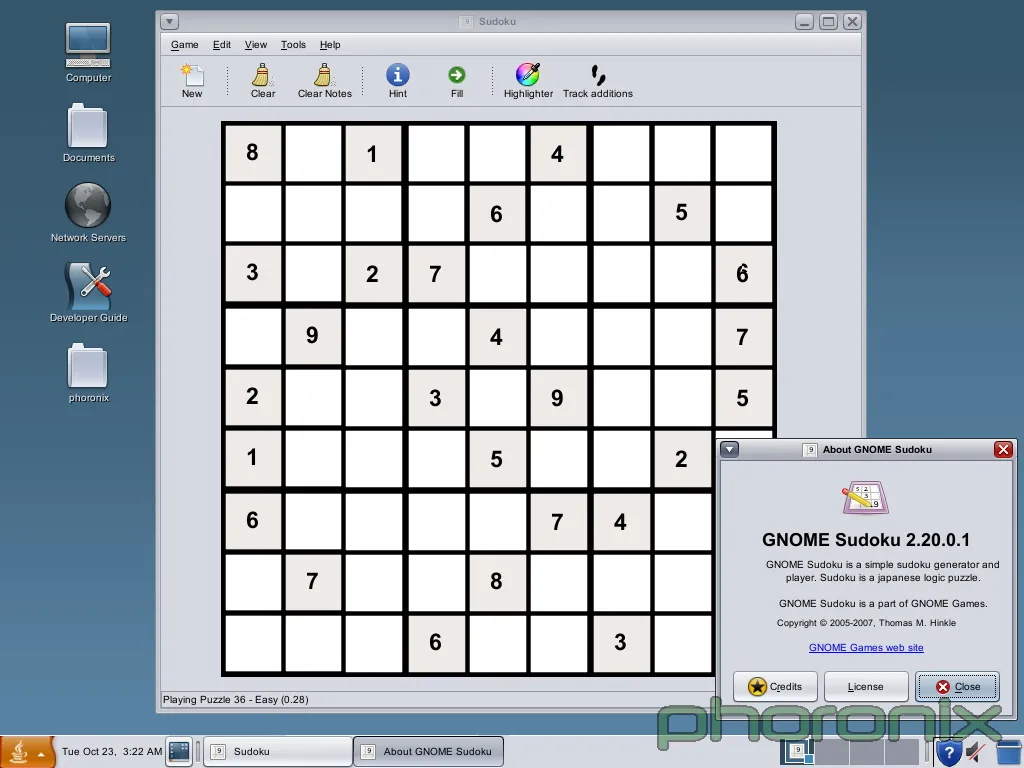The image size is (1024, 768).
Task: Click the Sudoku logo in the About dialog
Action: pos(865,498)
